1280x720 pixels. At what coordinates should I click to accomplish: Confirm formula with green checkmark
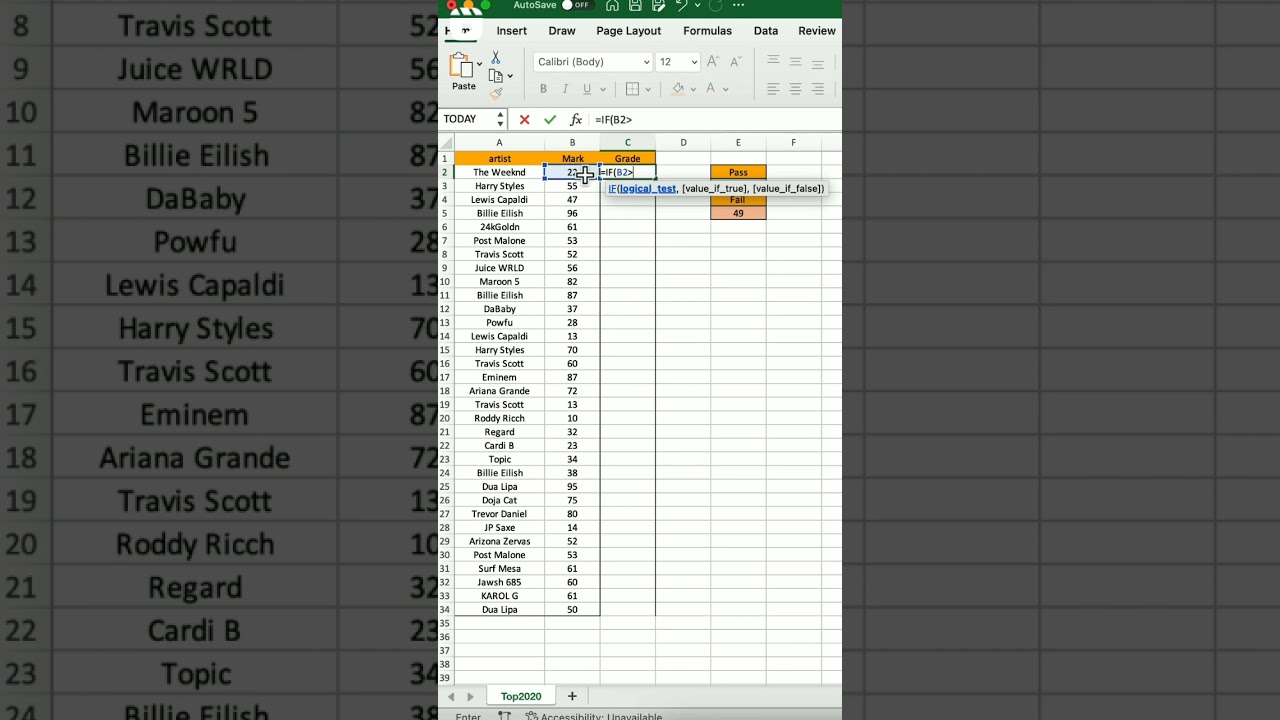tap(550, 119)
